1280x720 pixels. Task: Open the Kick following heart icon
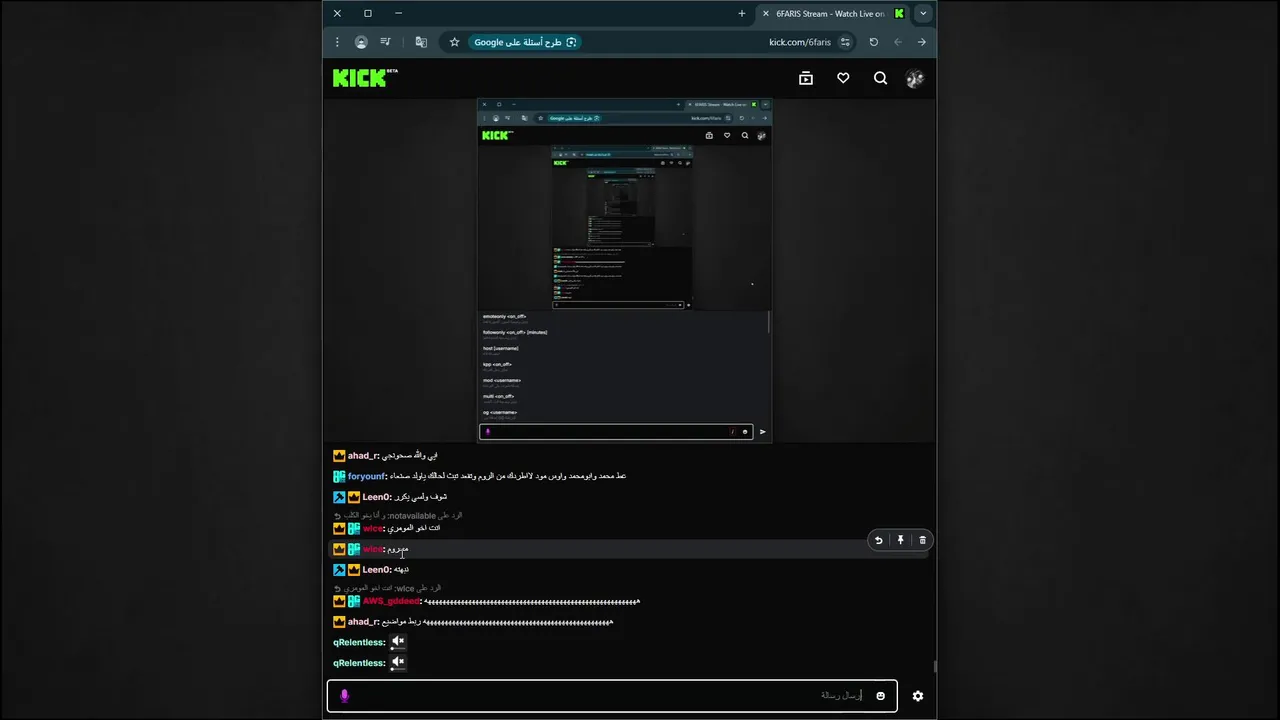843,78
